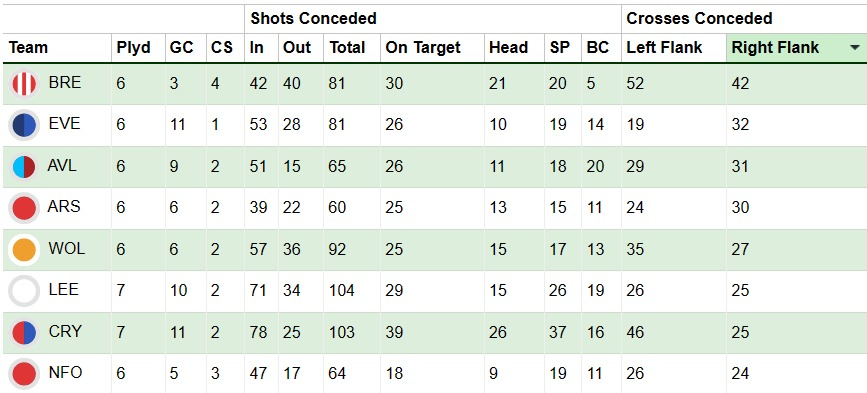Click the Crystal Palace red-blue badge

click(24, 333)
